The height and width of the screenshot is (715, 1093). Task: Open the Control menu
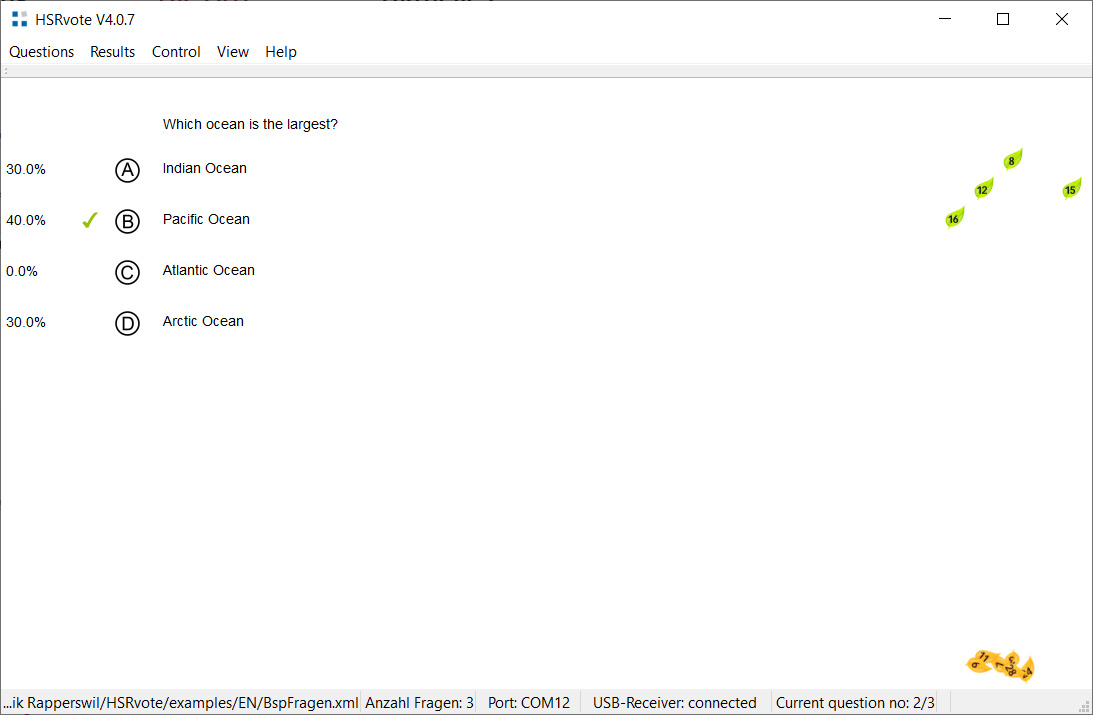pyautogui.click(x=176, y=52)
